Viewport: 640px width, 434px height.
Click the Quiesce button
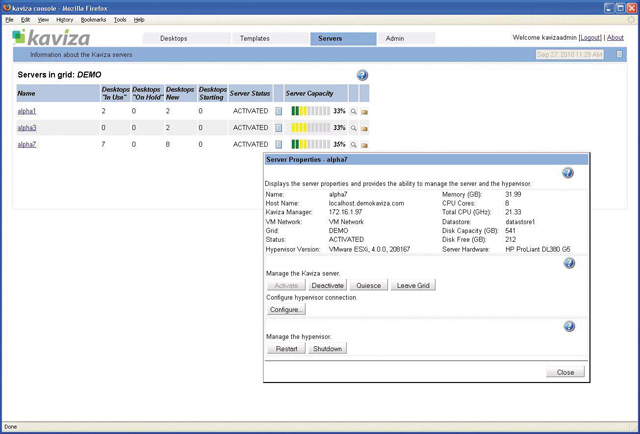[x=369, y=285]
